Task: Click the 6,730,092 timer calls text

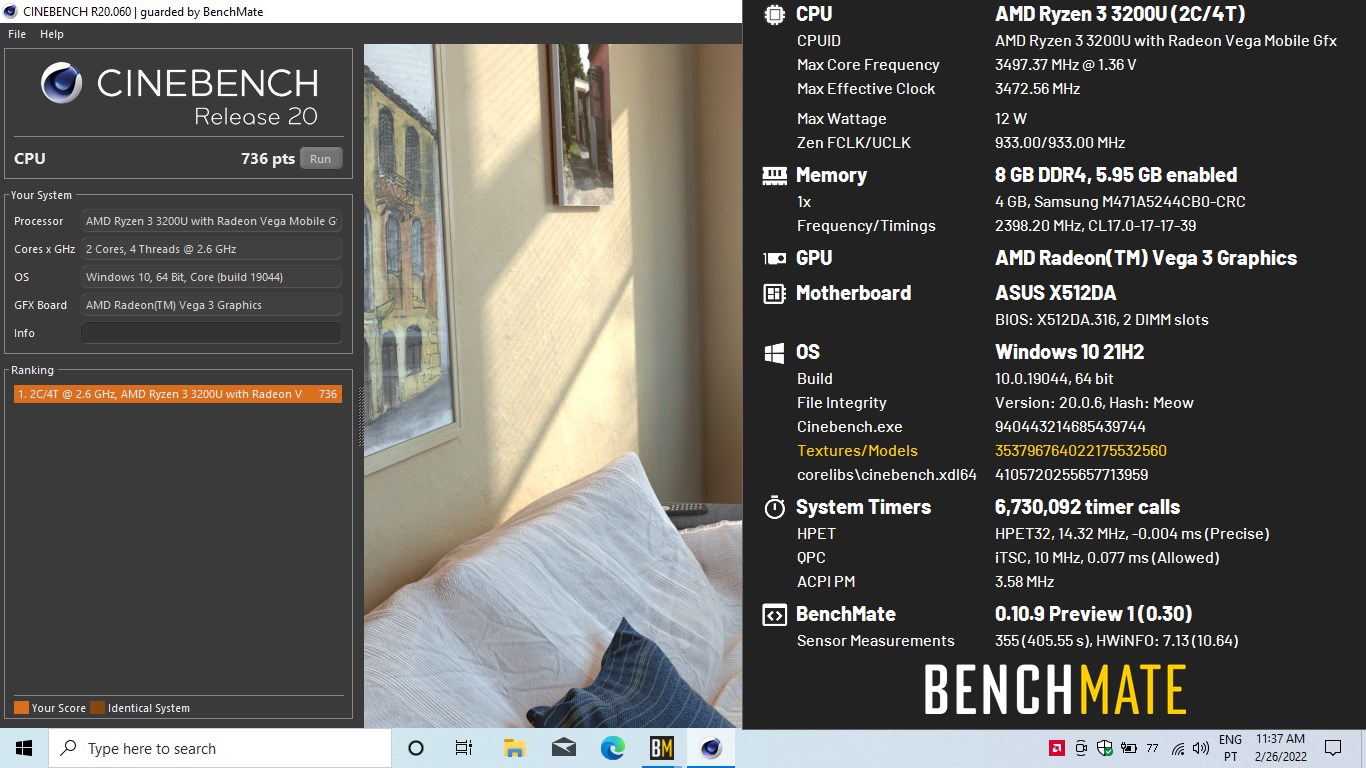Action: point(1087,507)
